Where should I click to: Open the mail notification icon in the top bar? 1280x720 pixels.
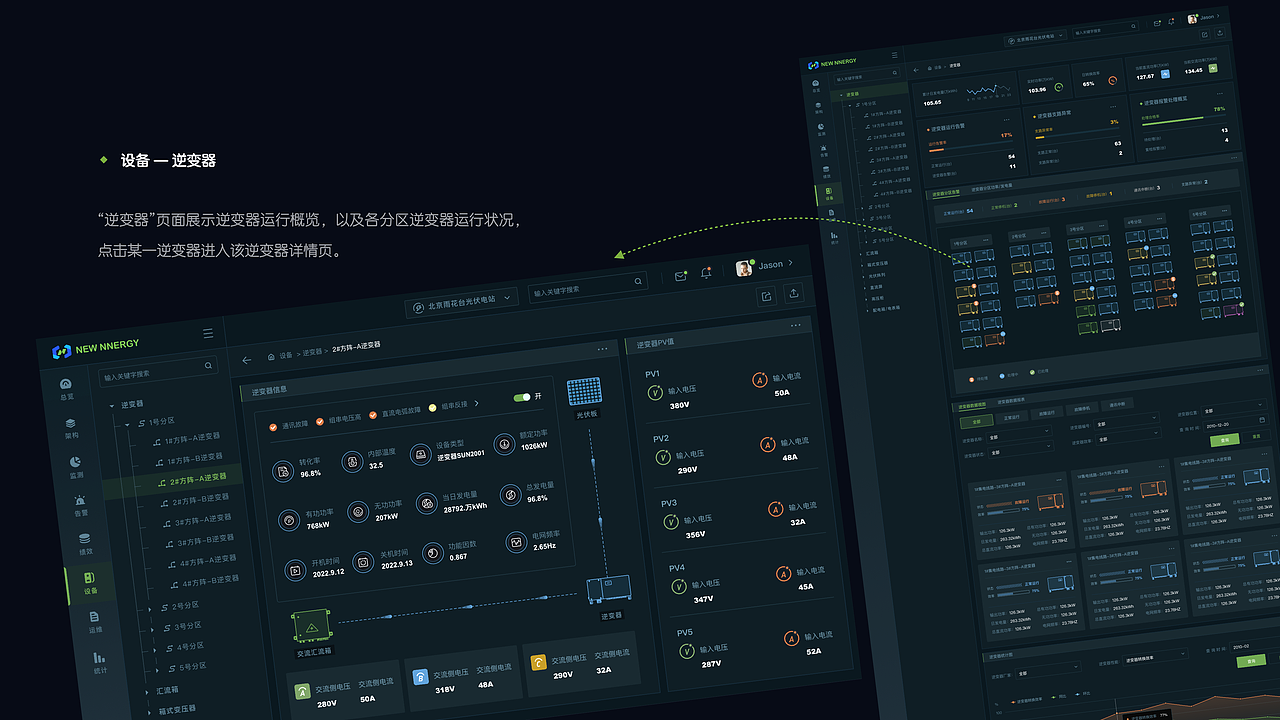click(x=679, y=276)
